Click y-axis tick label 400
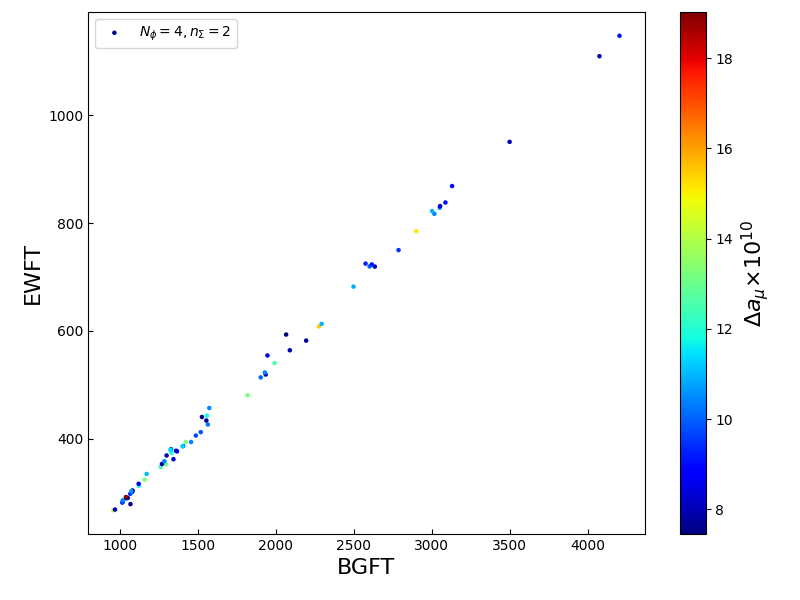Screen dimensions: 800x600 [x=70, y=439]
